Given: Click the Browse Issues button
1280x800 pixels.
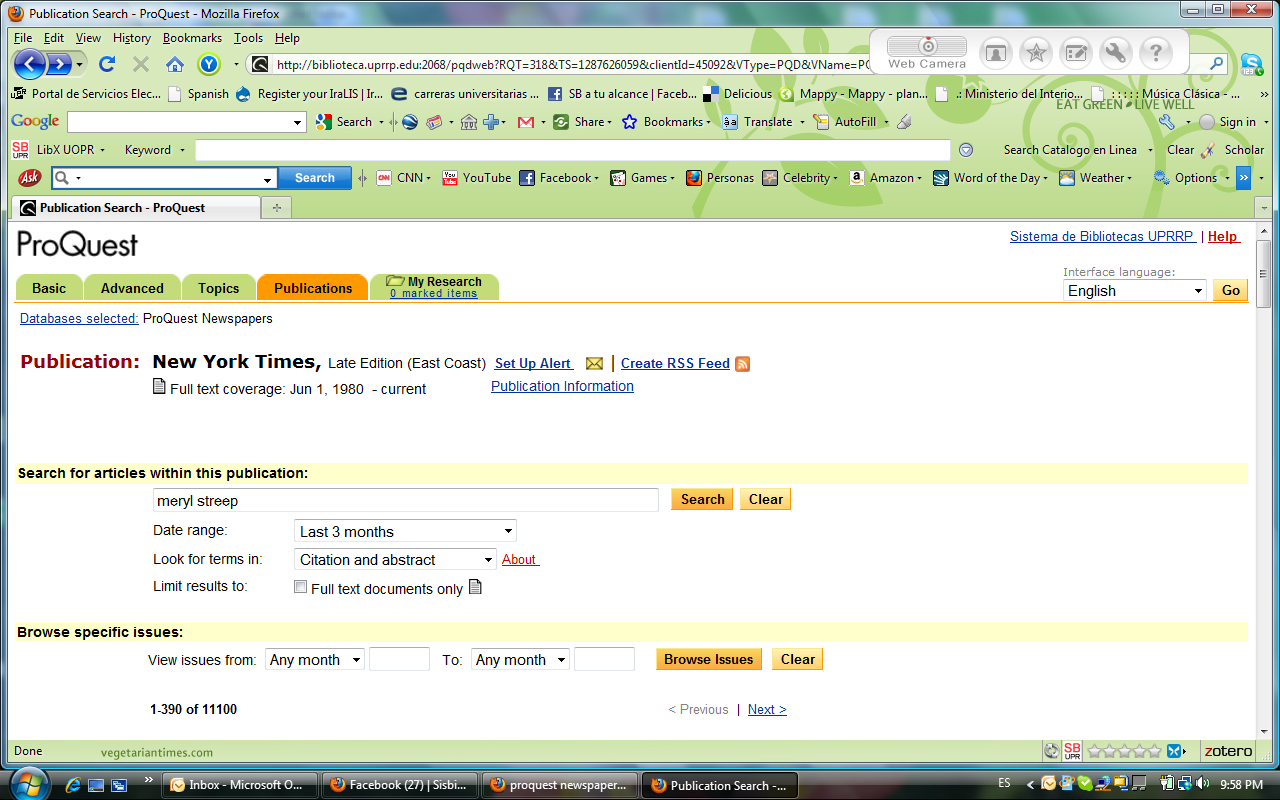Looking at the screenshot, I should click(708, 660).
